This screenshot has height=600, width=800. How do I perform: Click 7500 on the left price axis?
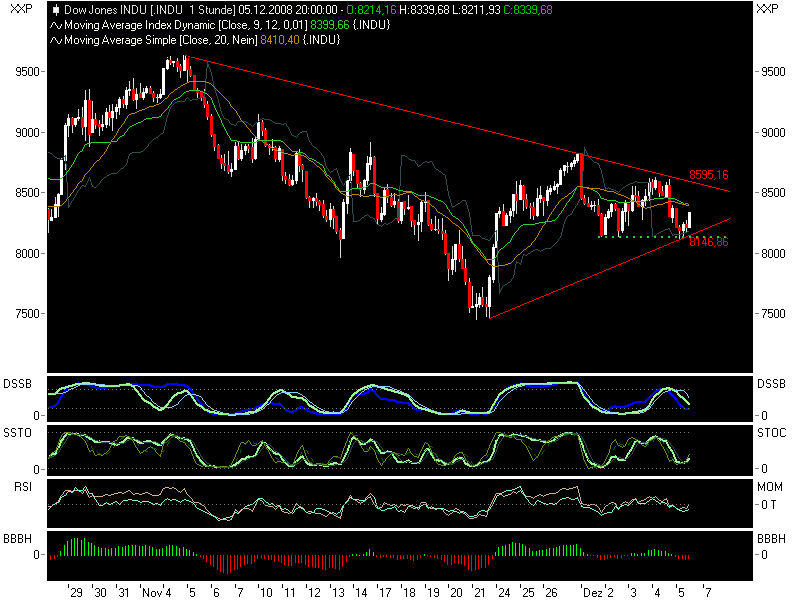[27, 314]
